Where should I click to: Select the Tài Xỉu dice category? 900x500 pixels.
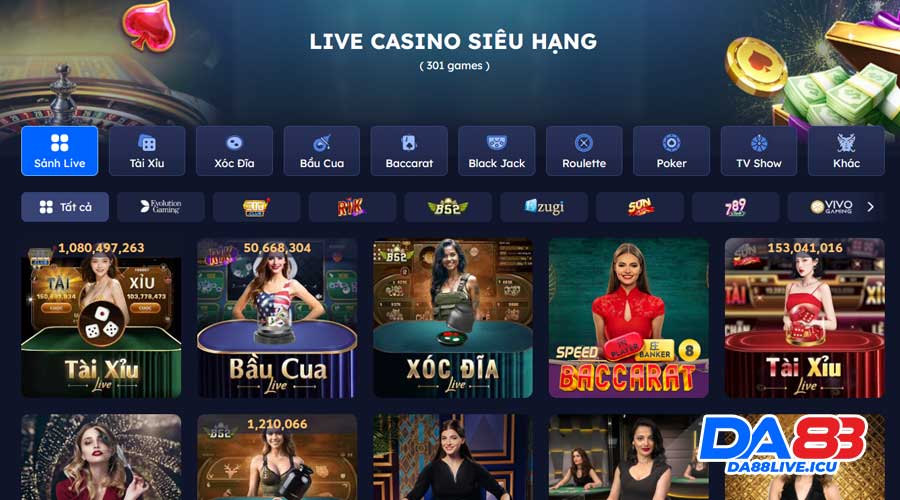[147, 151]
